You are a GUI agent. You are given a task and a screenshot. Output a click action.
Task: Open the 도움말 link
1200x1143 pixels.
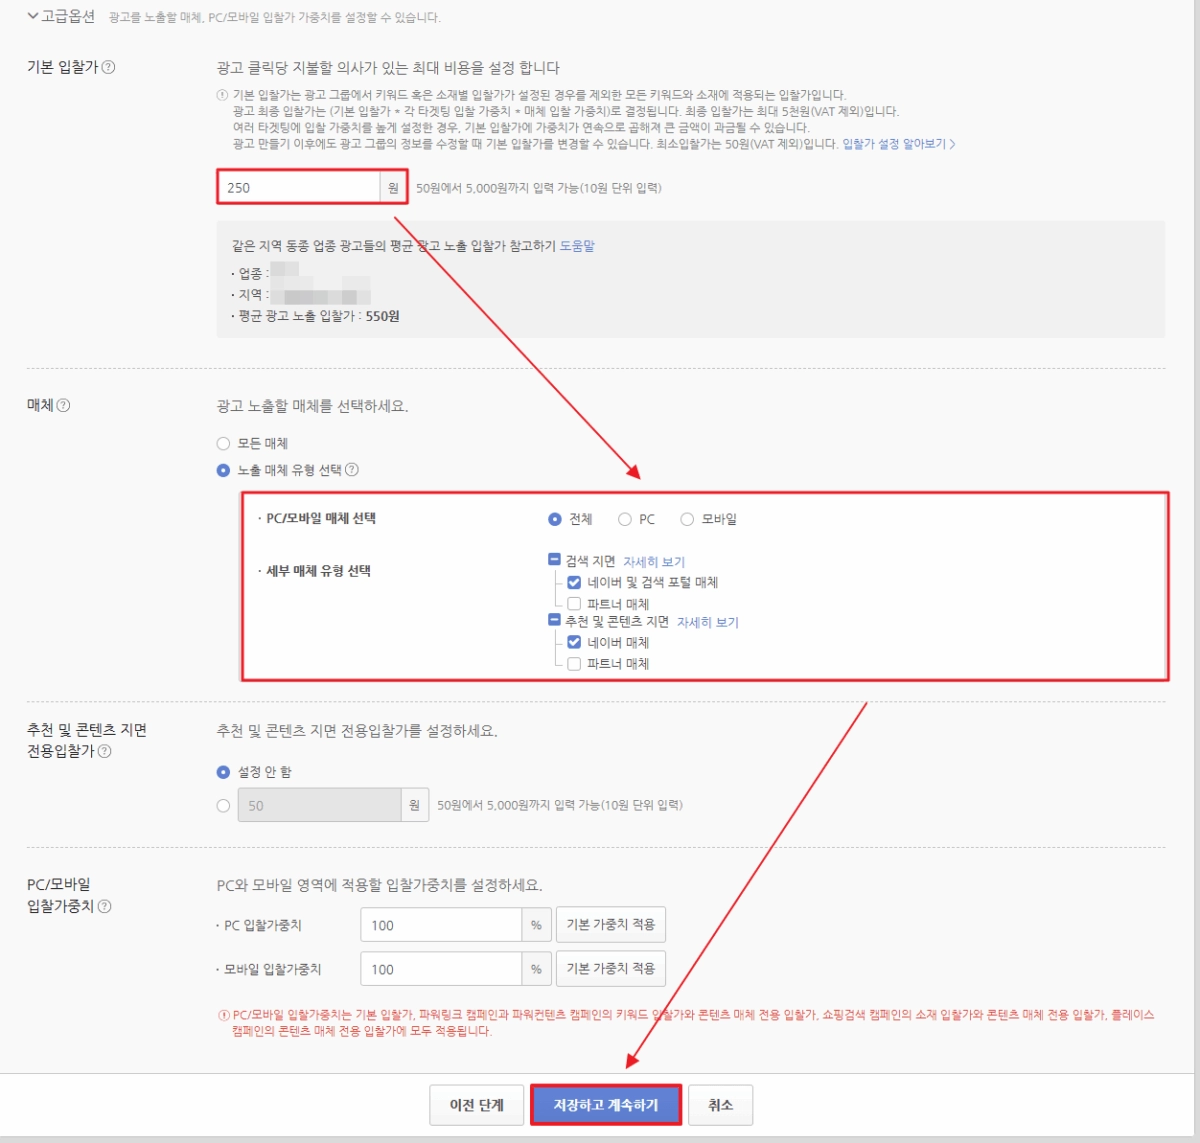coord(580,245)
